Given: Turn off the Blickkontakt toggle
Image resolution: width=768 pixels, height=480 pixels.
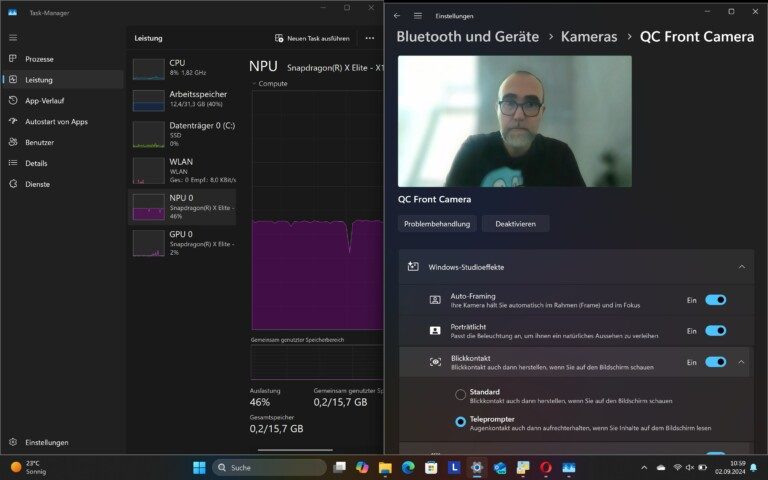Looking at the screenshot, I should (x=716, y=362).
